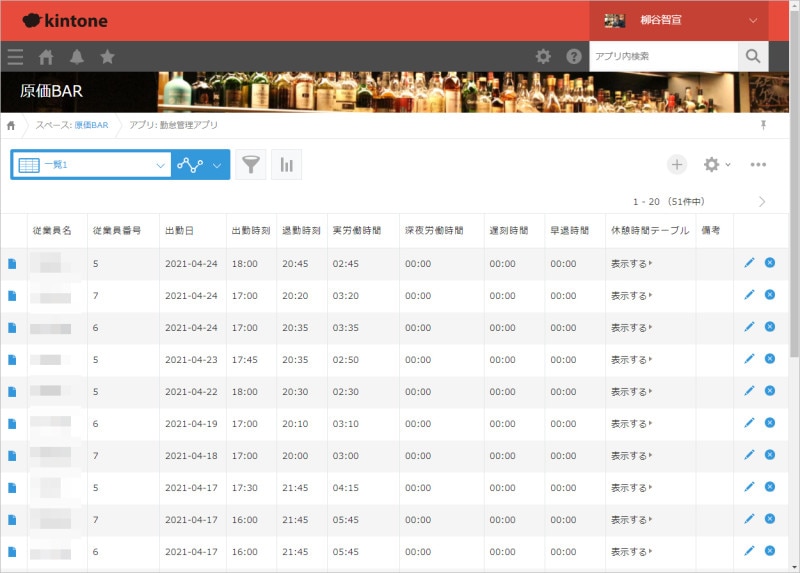The height and width of the screenshot is (573, 800).
Task: Click the kintone logo
Action: click(65, 20)
